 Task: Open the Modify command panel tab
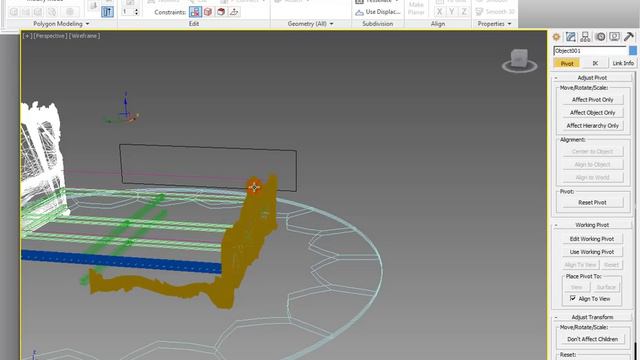(571, 37)
